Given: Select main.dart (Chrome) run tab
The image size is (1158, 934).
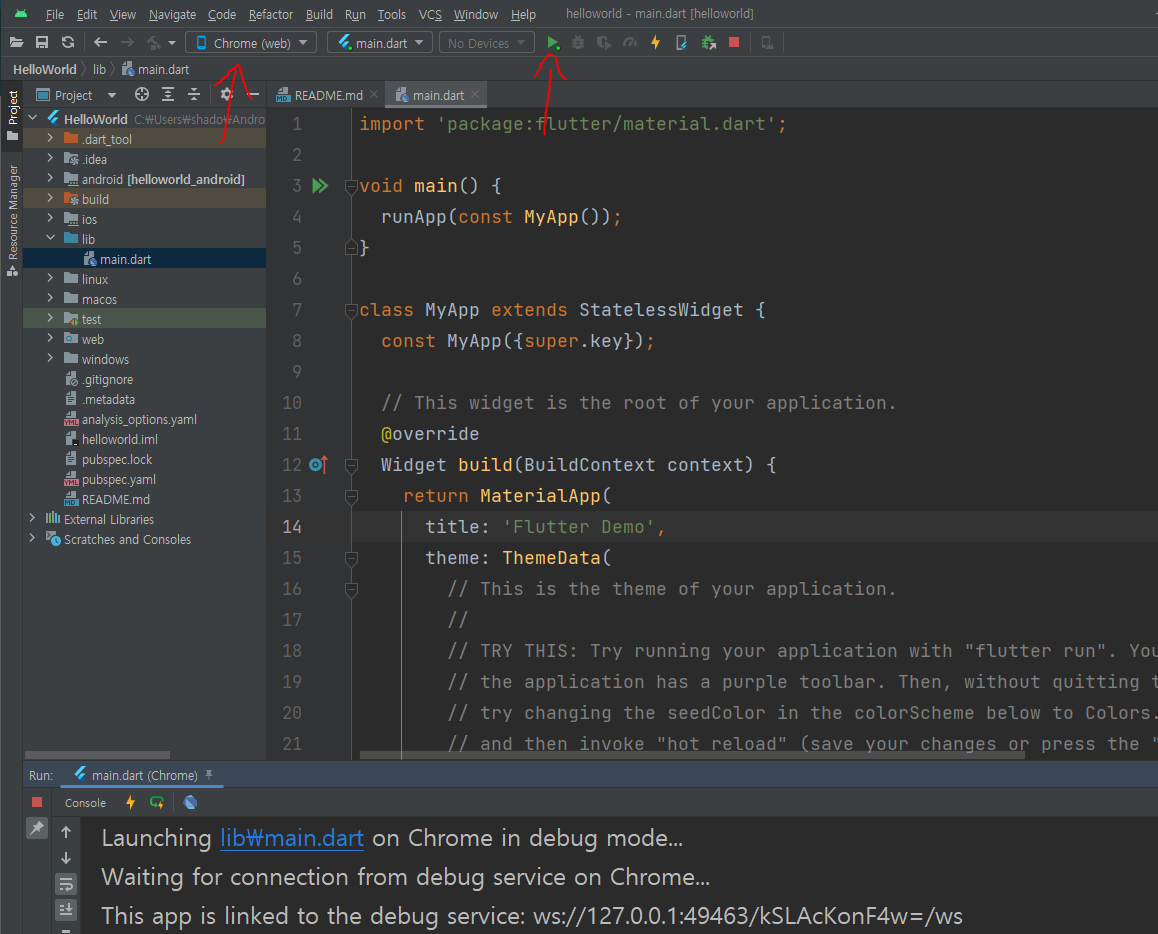Looking at the screenshot, I should (x=144, y=775).
